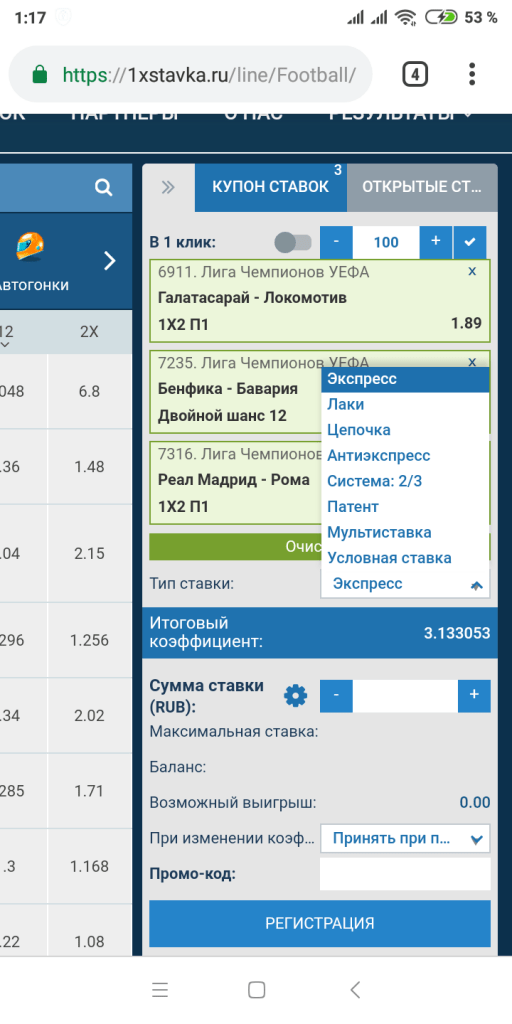Go to next sport with right chevron
The width and height of the screenshot is (512, 1024).
click(x=110, y=261)
